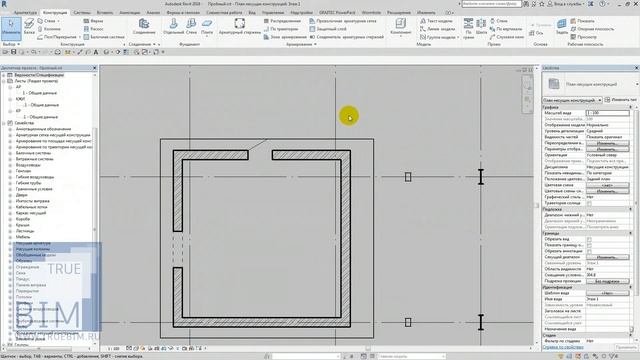Viewport: 640px width, 360px height.
Task: Toggle the Траектория солнца checkbox
Action: [589, 203]
